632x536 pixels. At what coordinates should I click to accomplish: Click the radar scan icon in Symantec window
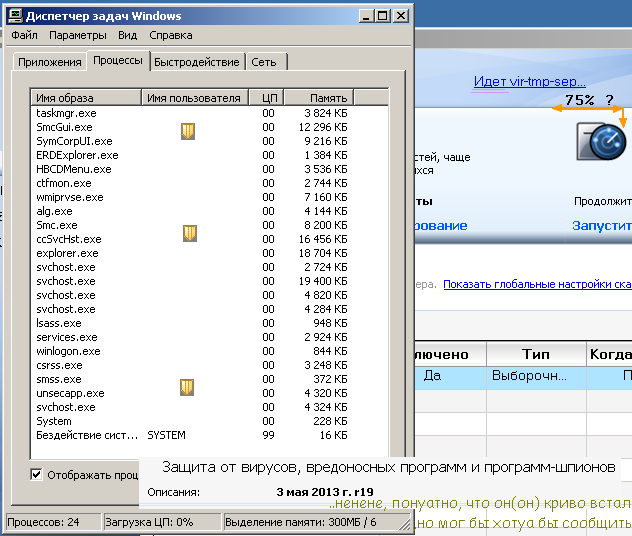coord(601,142)
